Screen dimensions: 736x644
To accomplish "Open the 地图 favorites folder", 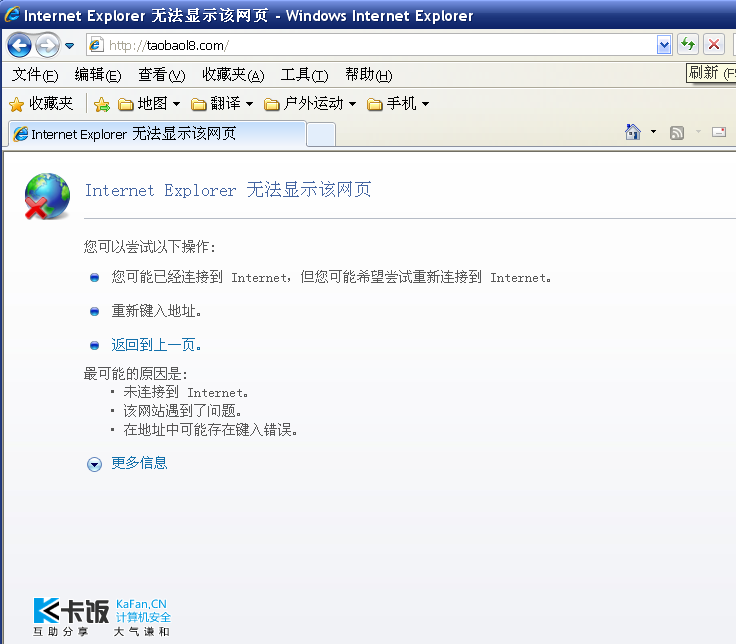I will [149, 104].
